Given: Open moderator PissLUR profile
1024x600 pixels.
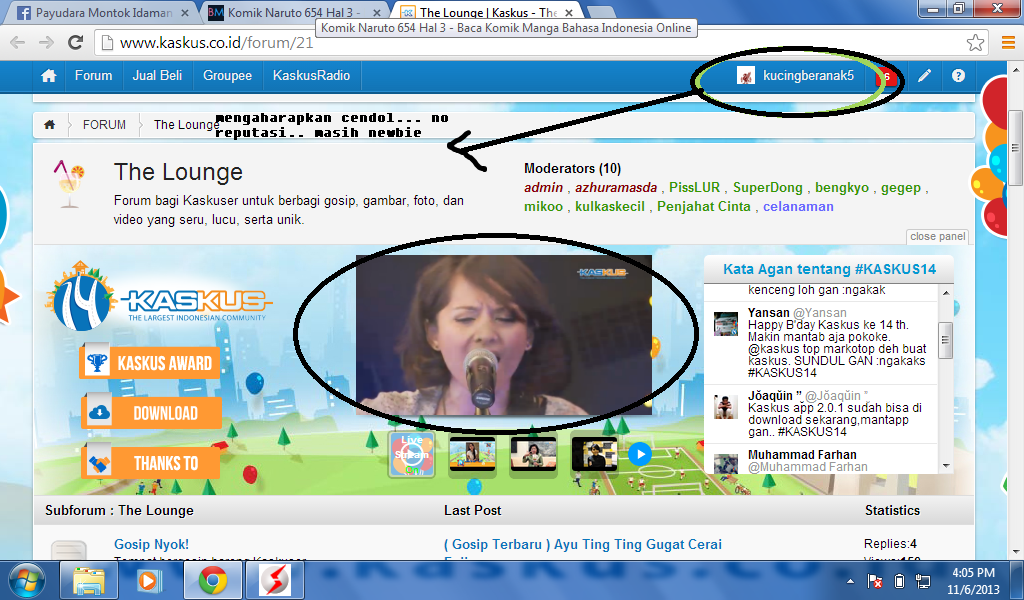Looking at the screenshot, I should [x=694, y=188].
